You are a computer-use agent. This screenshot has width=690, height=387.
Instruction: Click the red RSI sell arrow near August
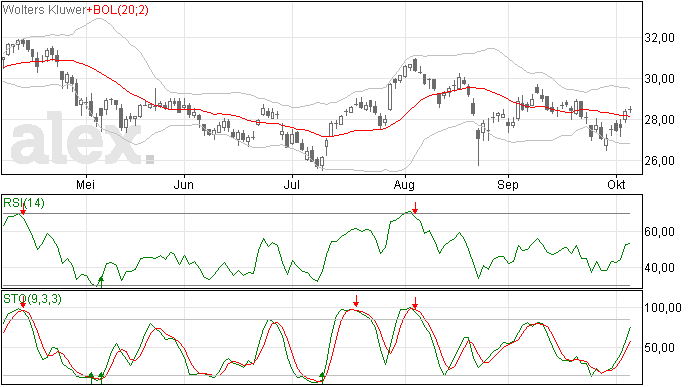tap(415, 208)
